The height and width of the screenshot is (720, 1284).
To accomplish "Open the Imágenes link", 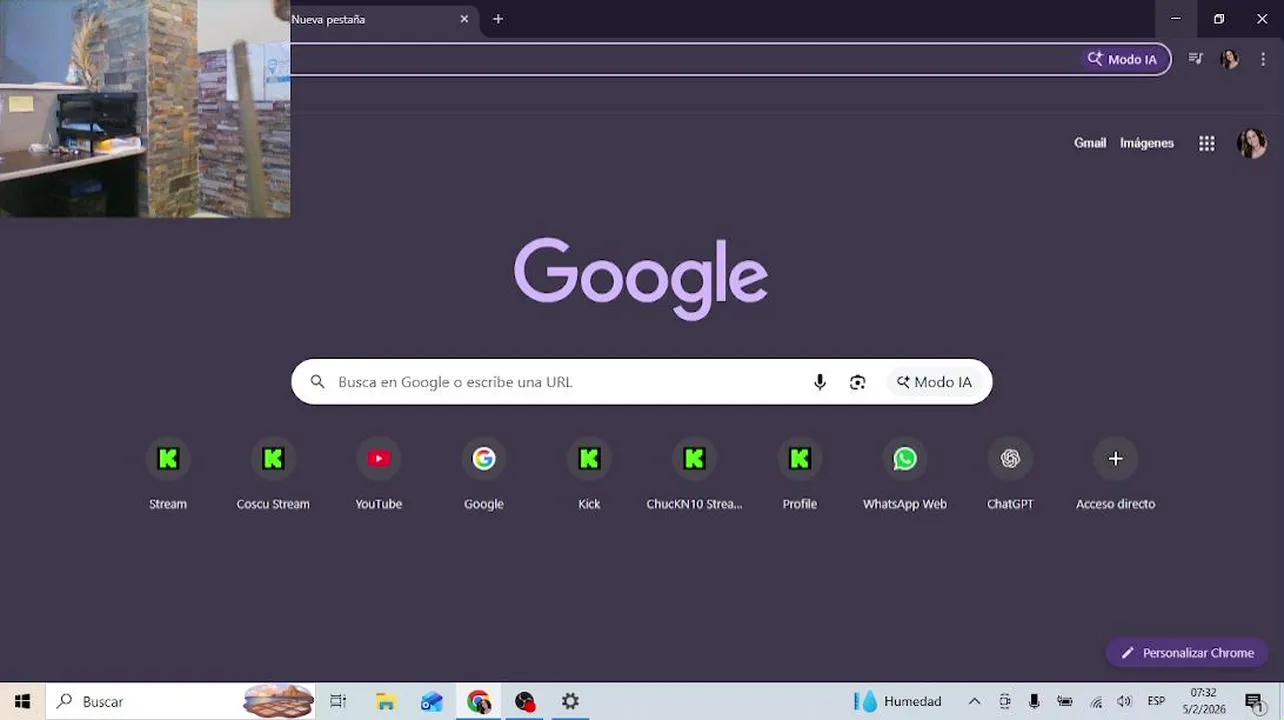I will pyautogui.click(x=1147, y=143).
